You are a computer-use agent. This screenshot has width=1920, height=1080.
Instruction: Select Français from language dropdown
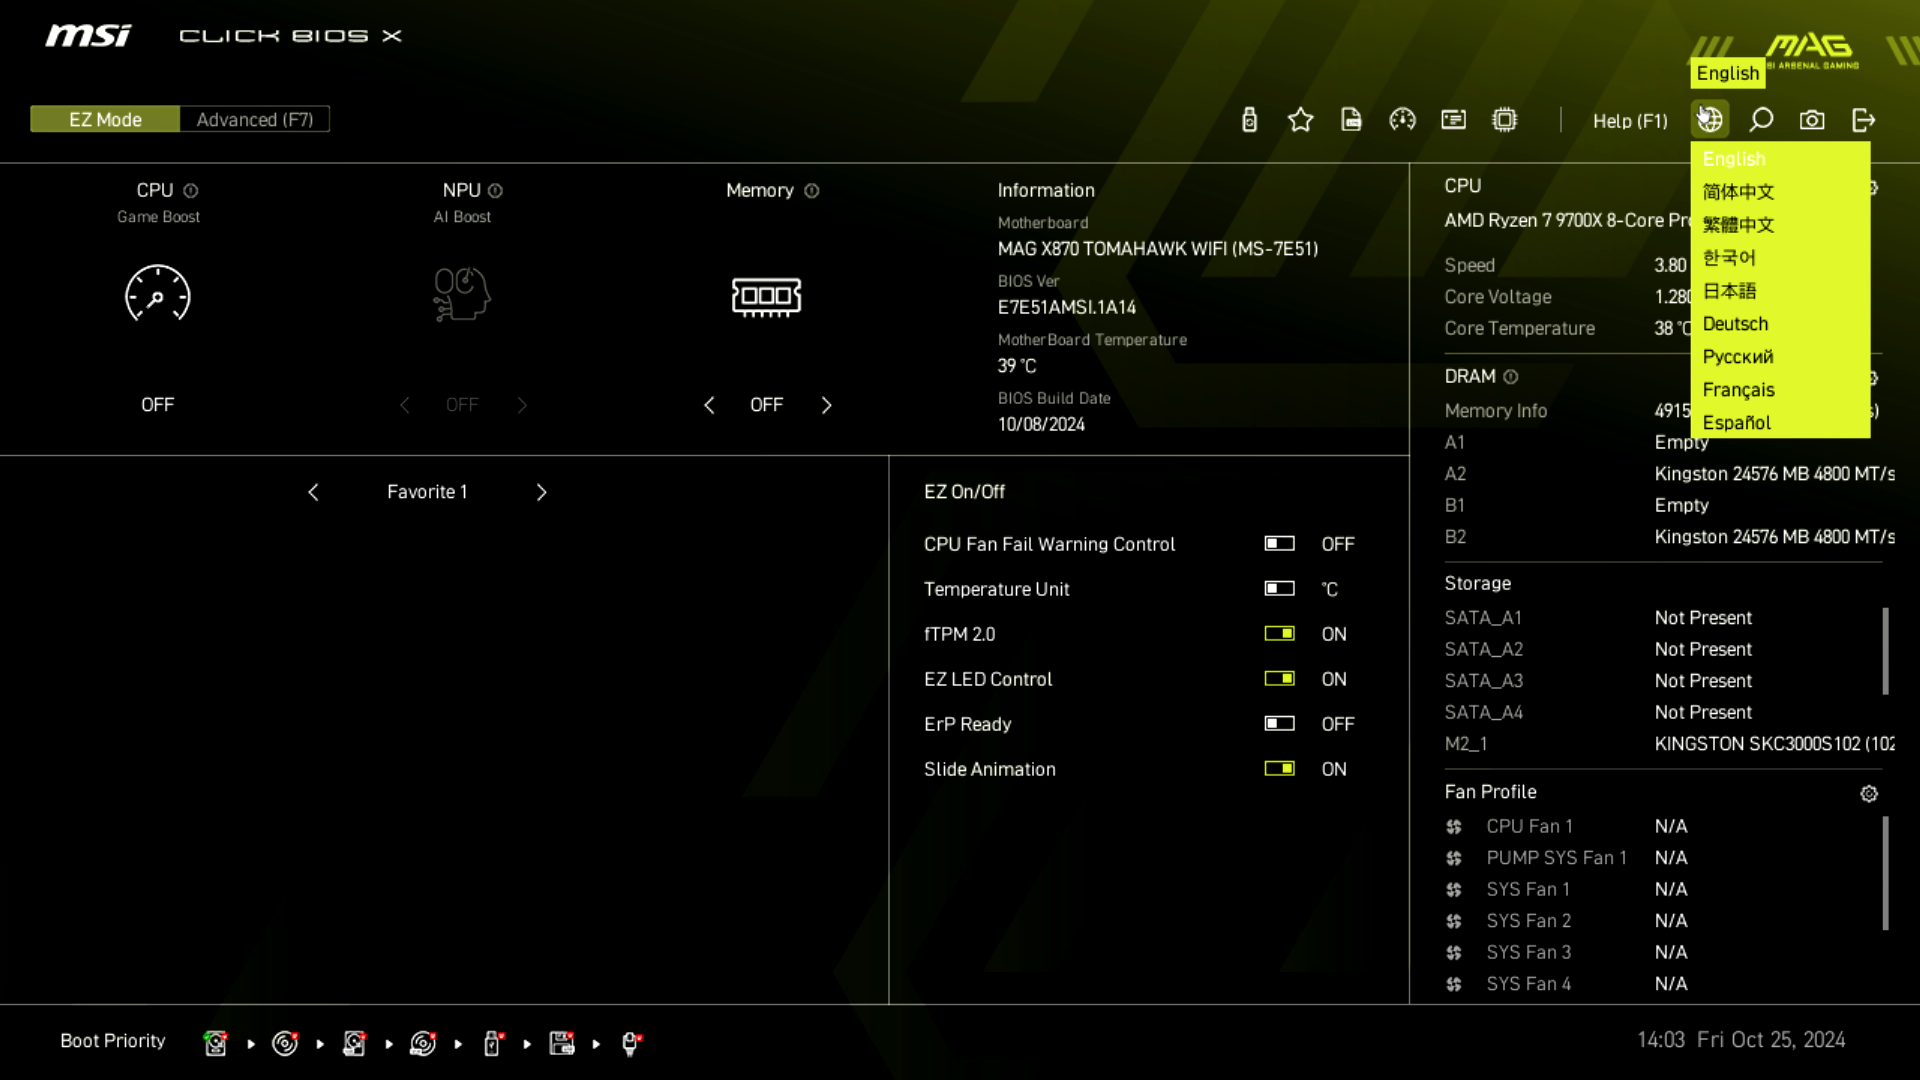tap(1738, 389)
